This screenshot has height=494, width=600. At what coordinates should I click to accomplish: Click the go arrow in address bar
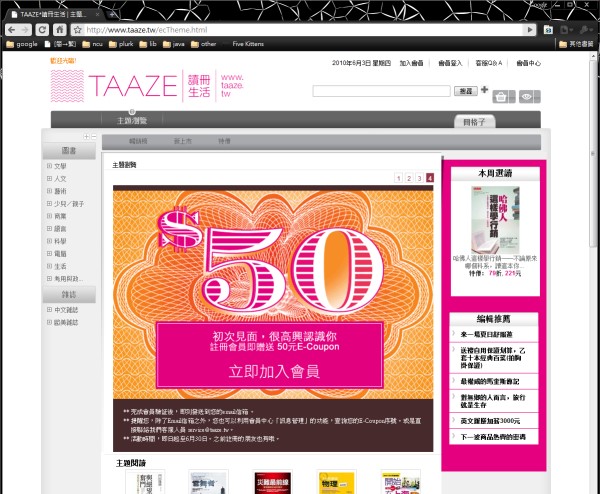(x=530, y=30)
